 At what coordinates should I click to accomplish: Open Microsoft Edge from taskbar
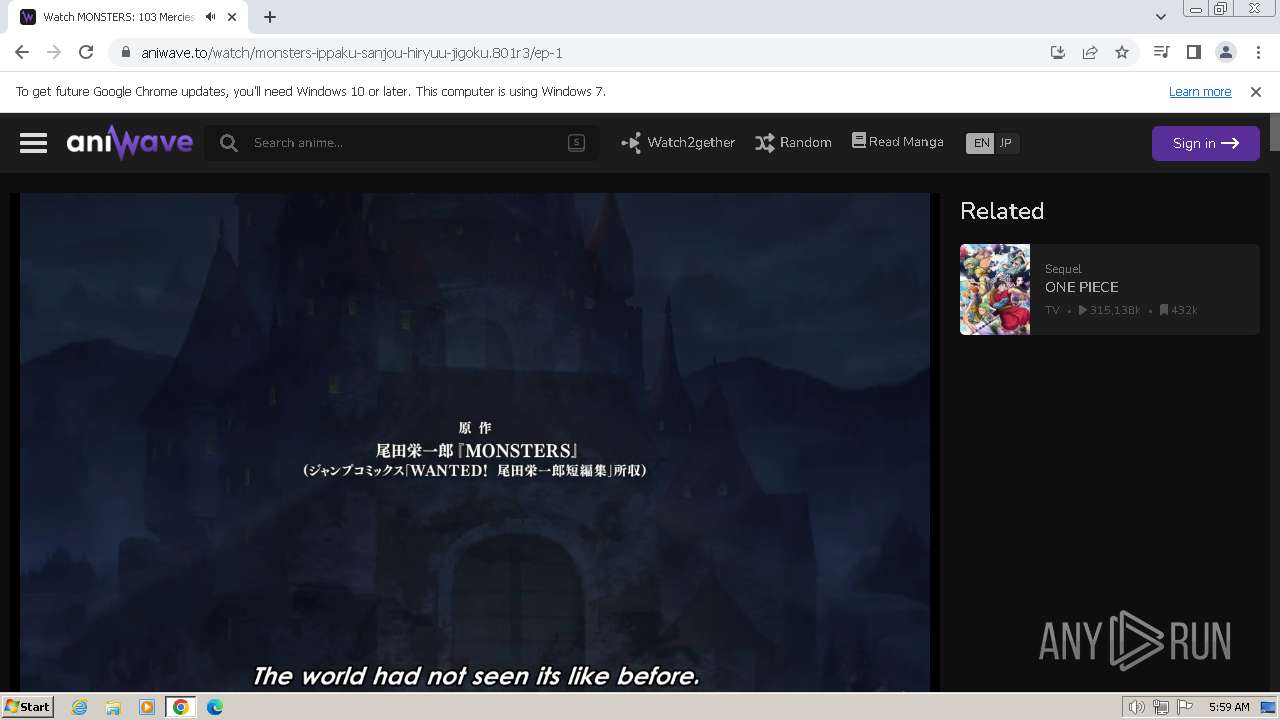(x=215, y=707)
